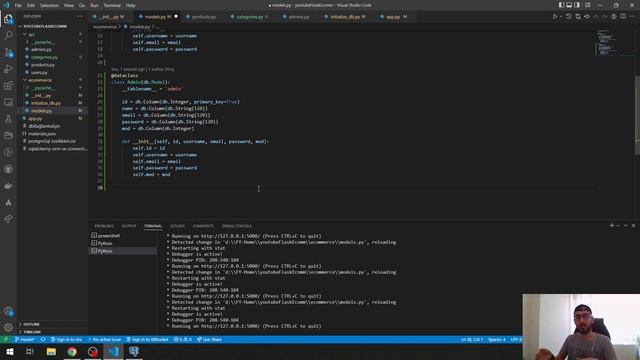Image resolution: width=640 pixels, height=360 pixels.
Task: Open the Source Control view
Action: click(8, 52)
